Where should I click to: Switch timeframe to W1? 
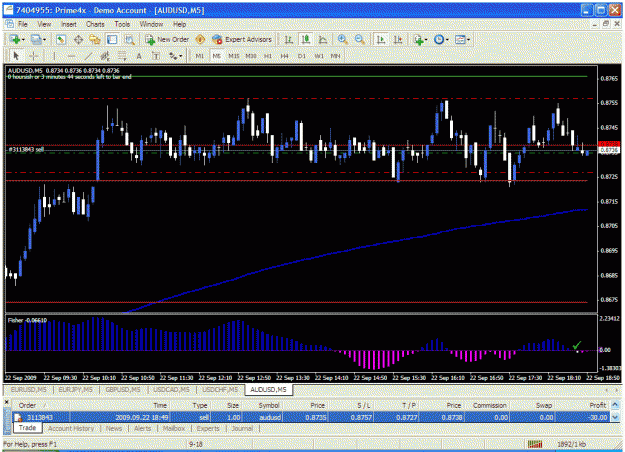click(319, 56)
